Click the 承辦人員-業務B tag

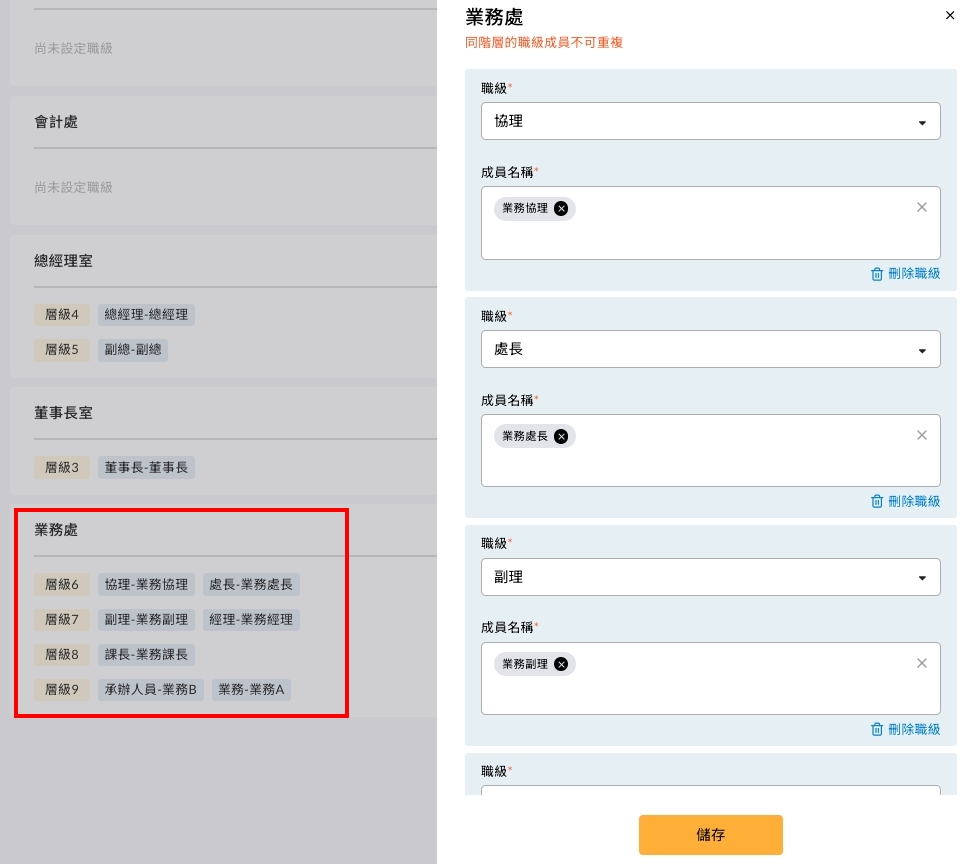[151, 690]
